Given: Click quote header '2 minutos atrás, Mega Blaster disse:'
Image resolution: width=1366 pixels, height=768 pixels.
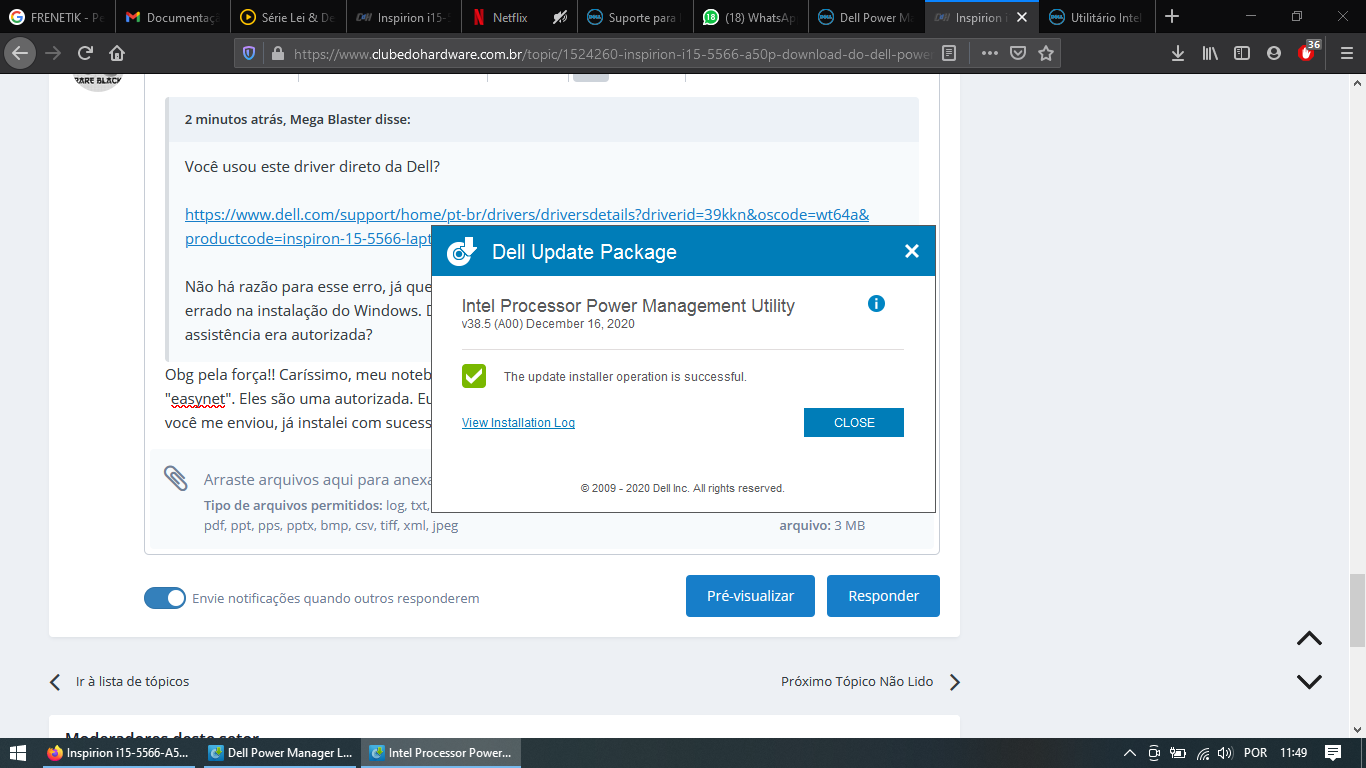Looking at the screenshot, I should point(298,119).
